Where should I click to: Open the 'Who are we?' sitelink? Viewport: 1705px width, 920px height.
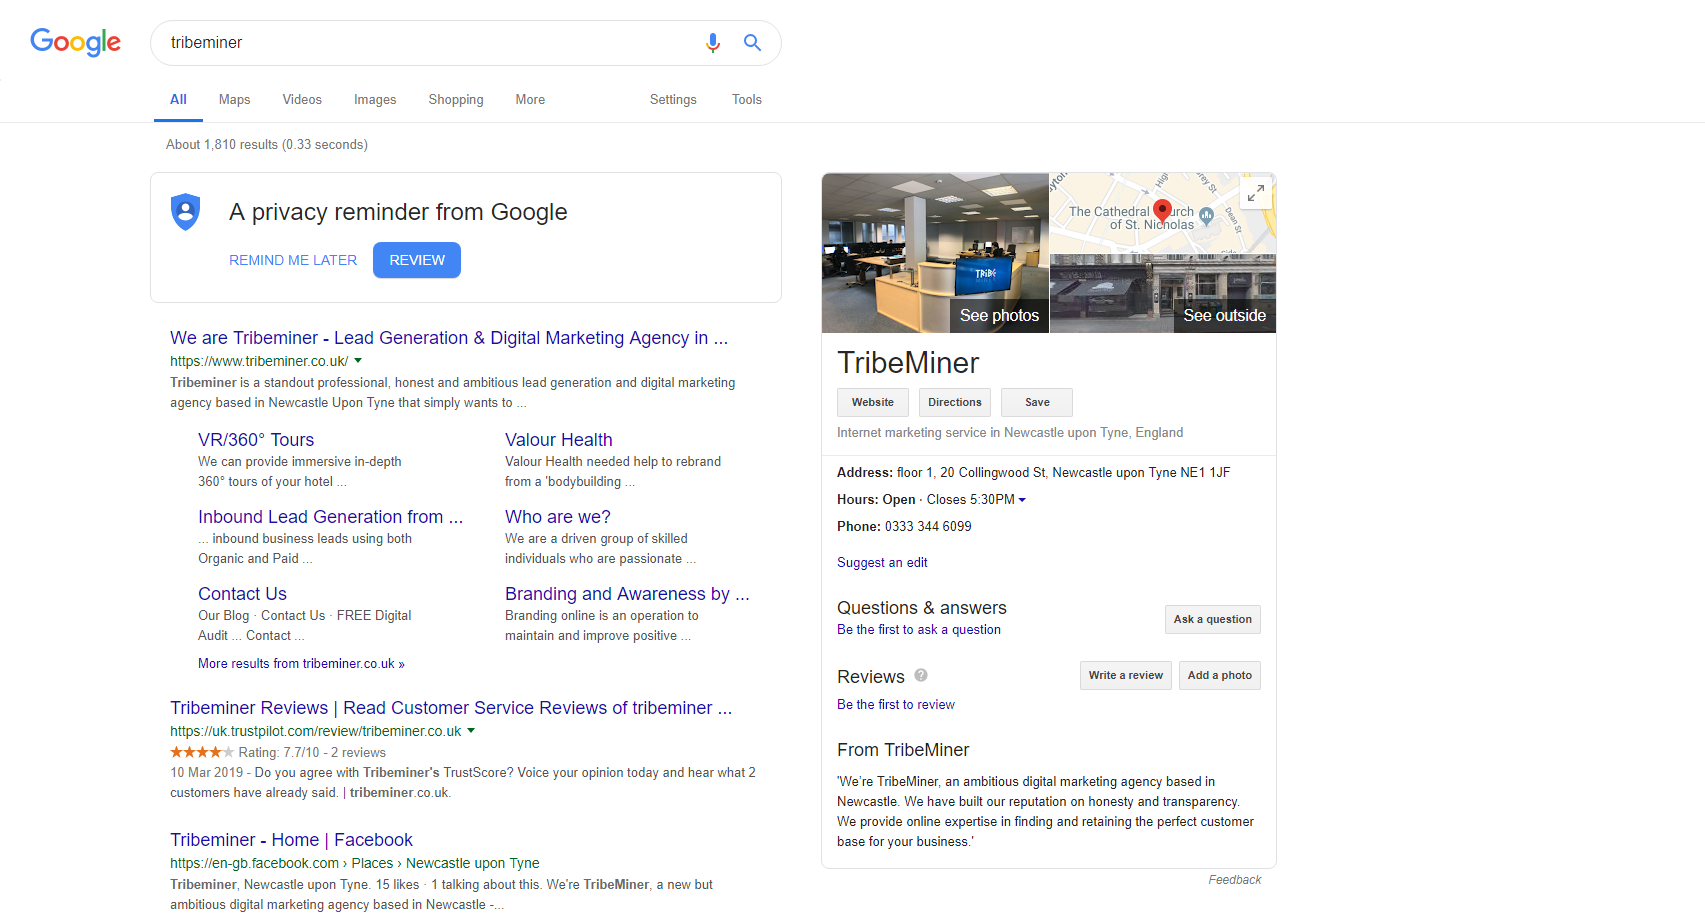558,517
